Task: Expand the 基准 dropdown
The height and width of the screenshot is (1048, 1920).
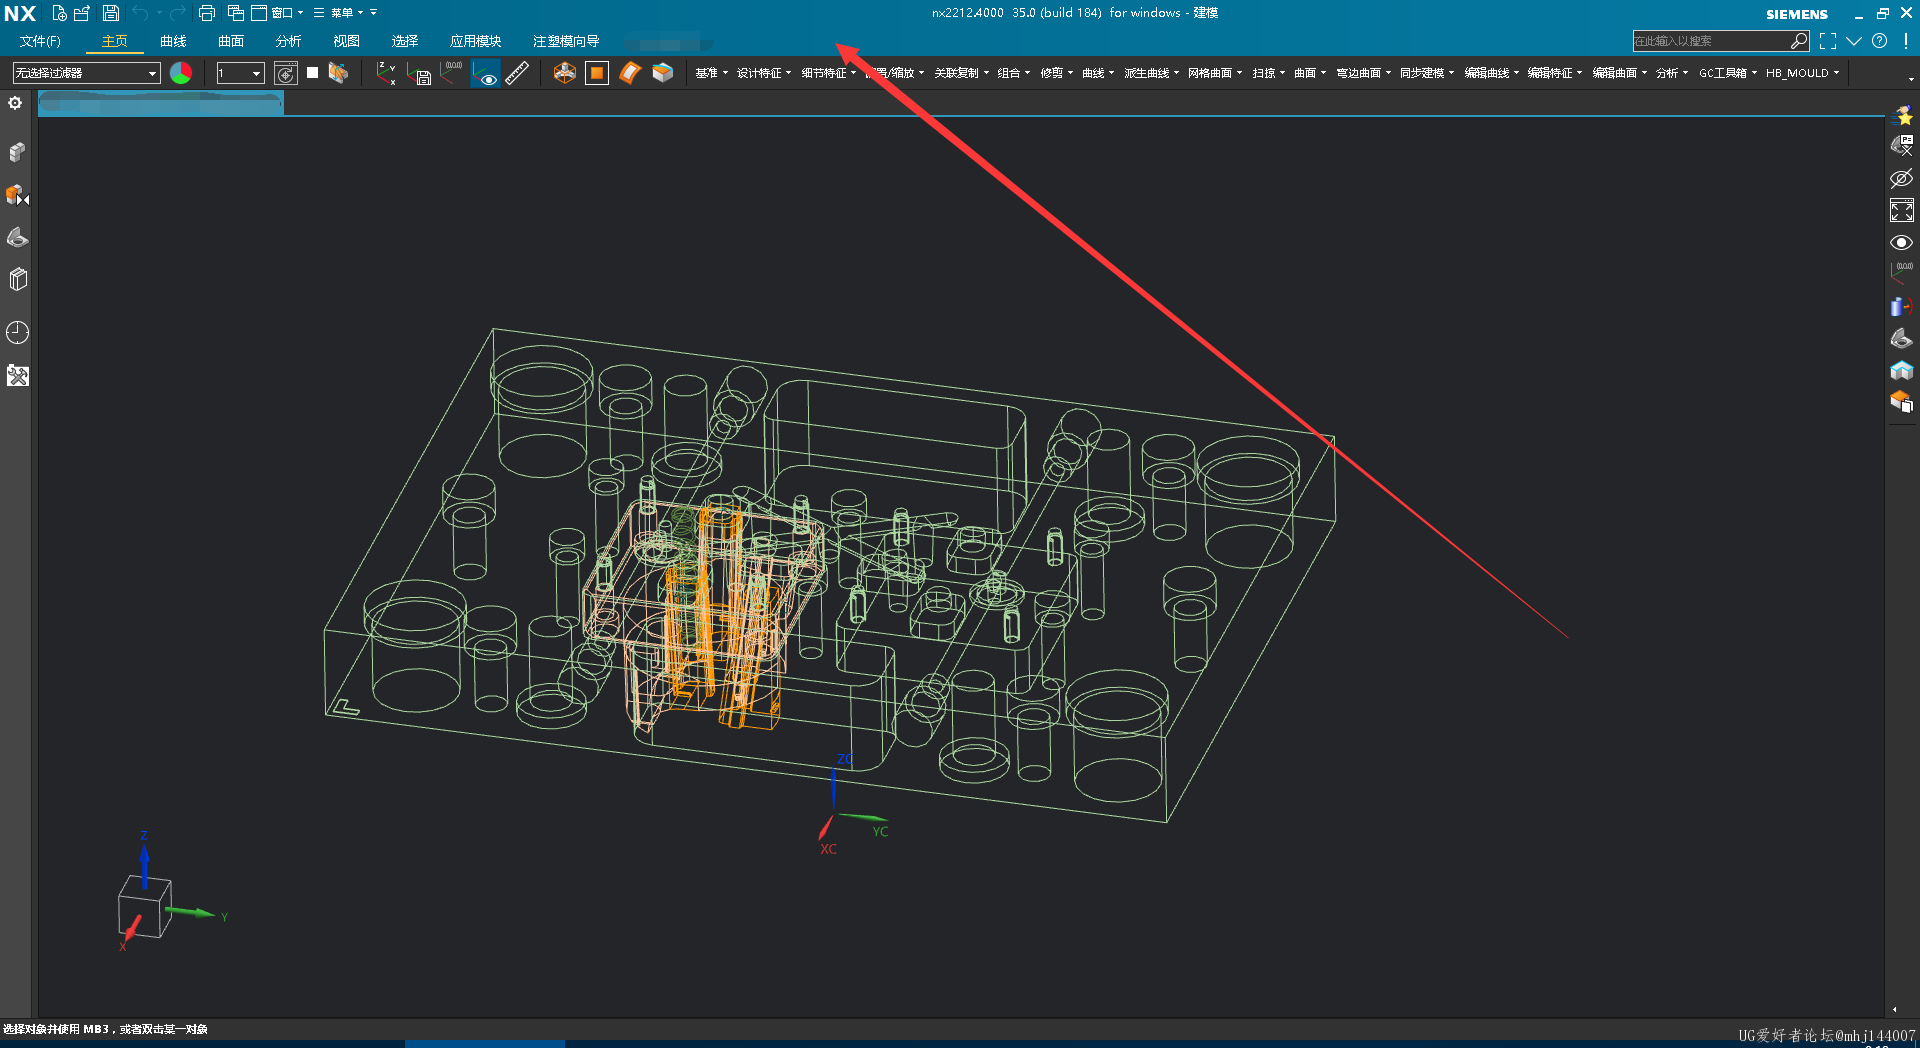Action: pos(712,73)
